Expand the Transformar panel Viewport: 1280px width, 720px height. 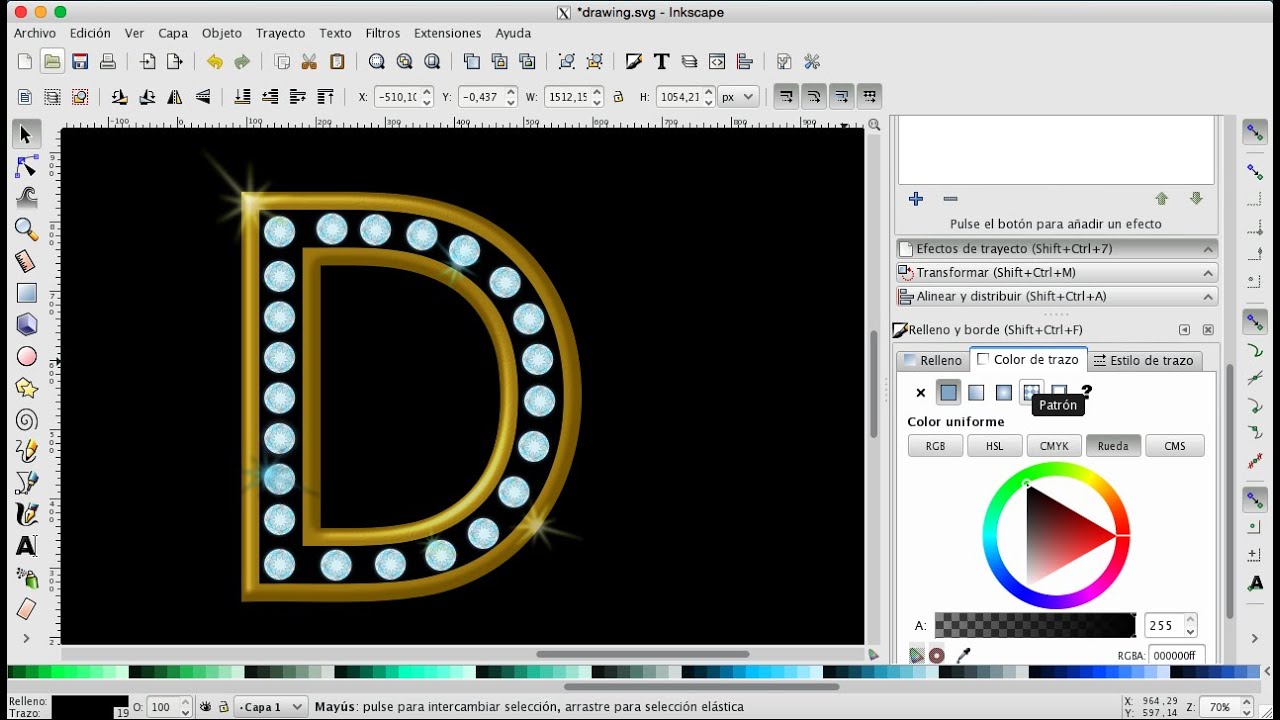(x=1056, y=273)
